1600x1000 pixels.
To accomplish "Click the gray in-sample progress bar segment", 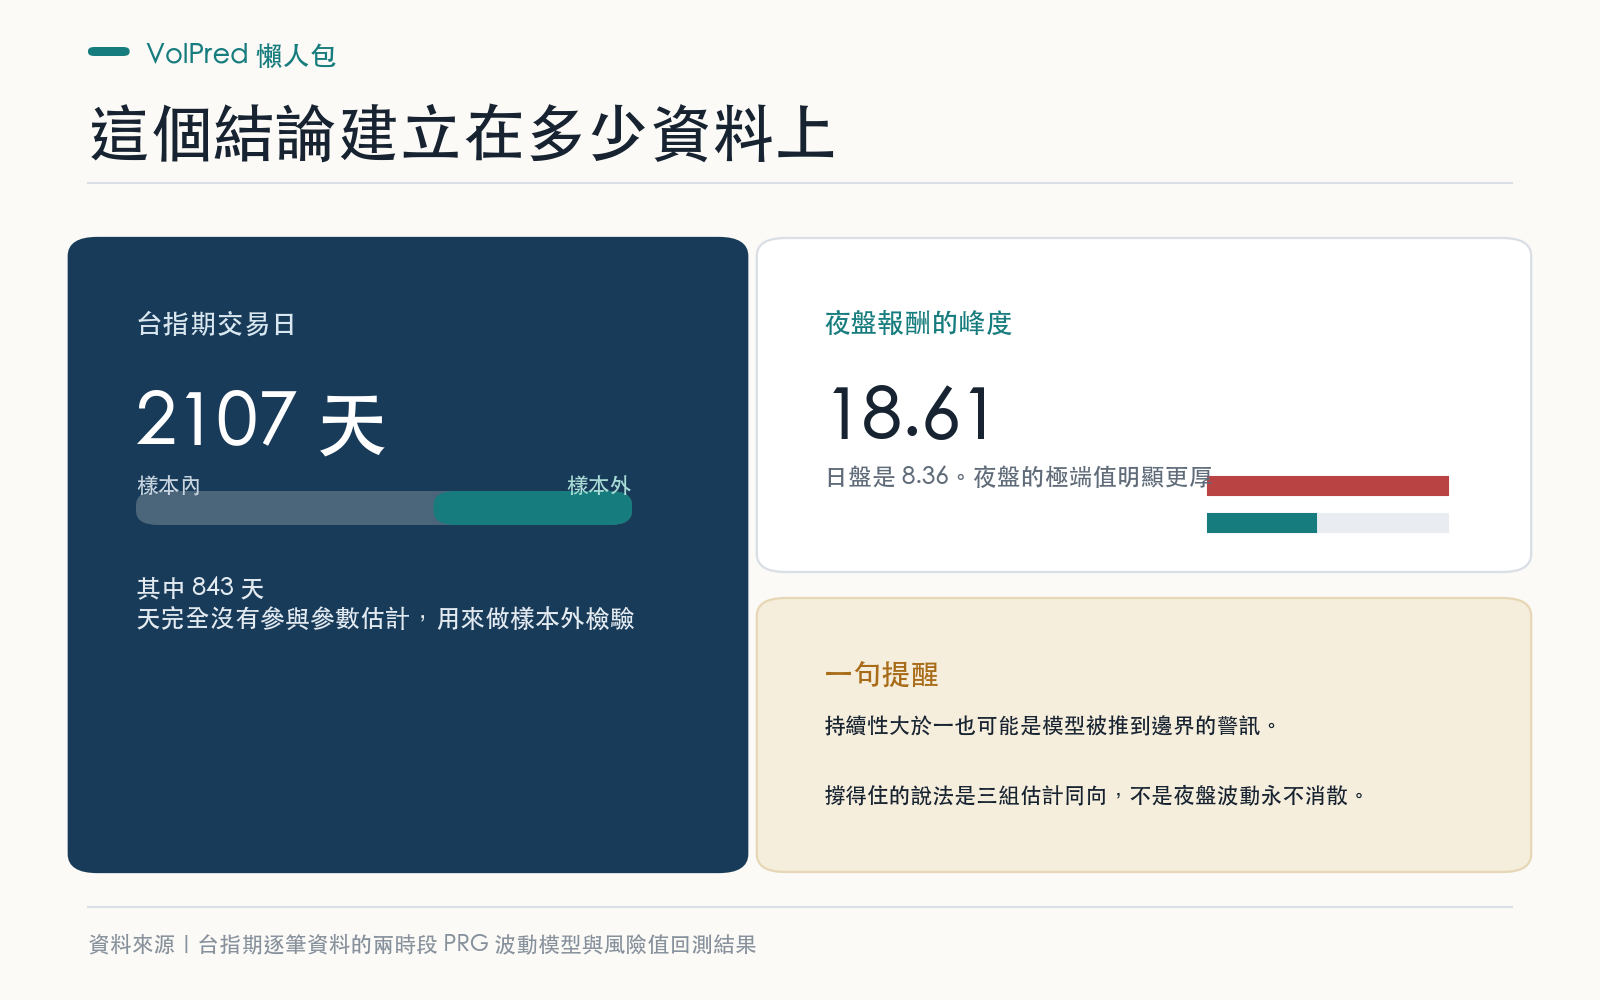I will pos(285,508).
